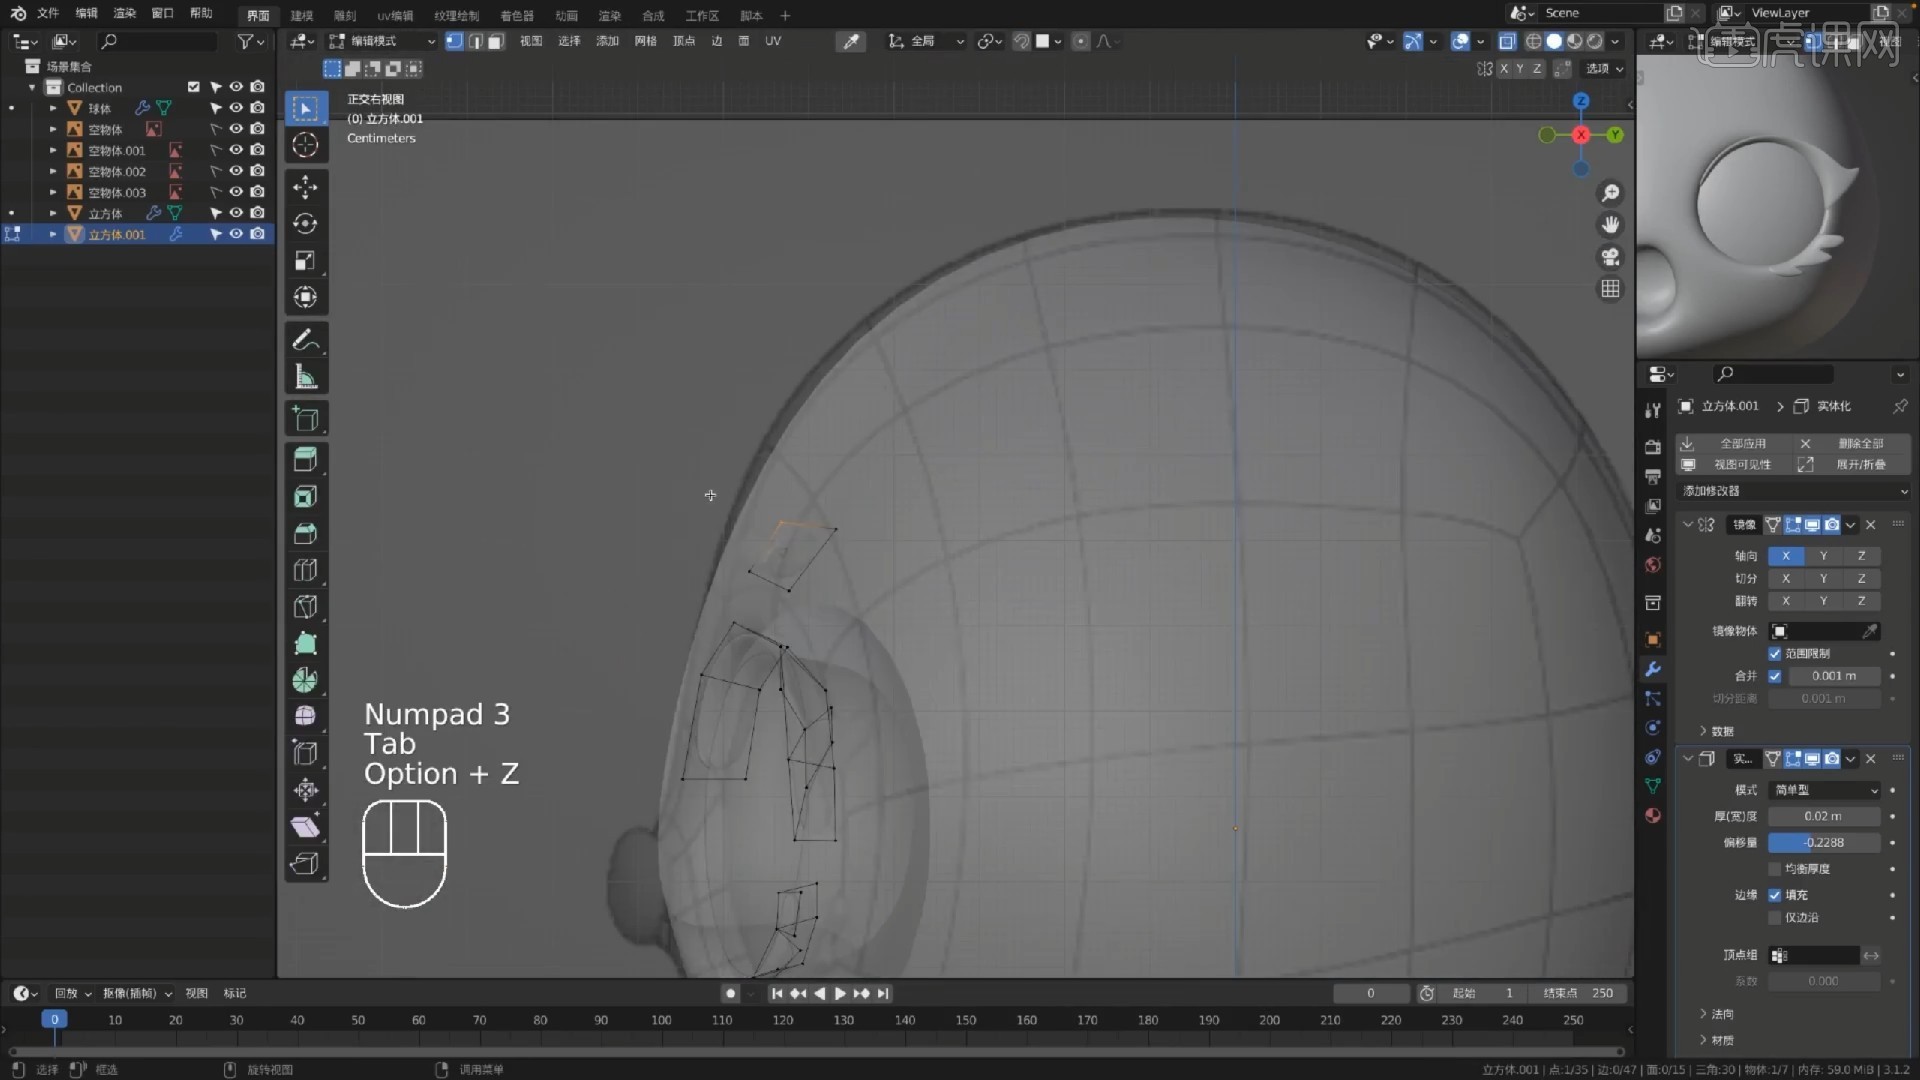1920x1080 pixels.
Task: Open the 编辑 Edit menu
Action: tap(87, 14)
